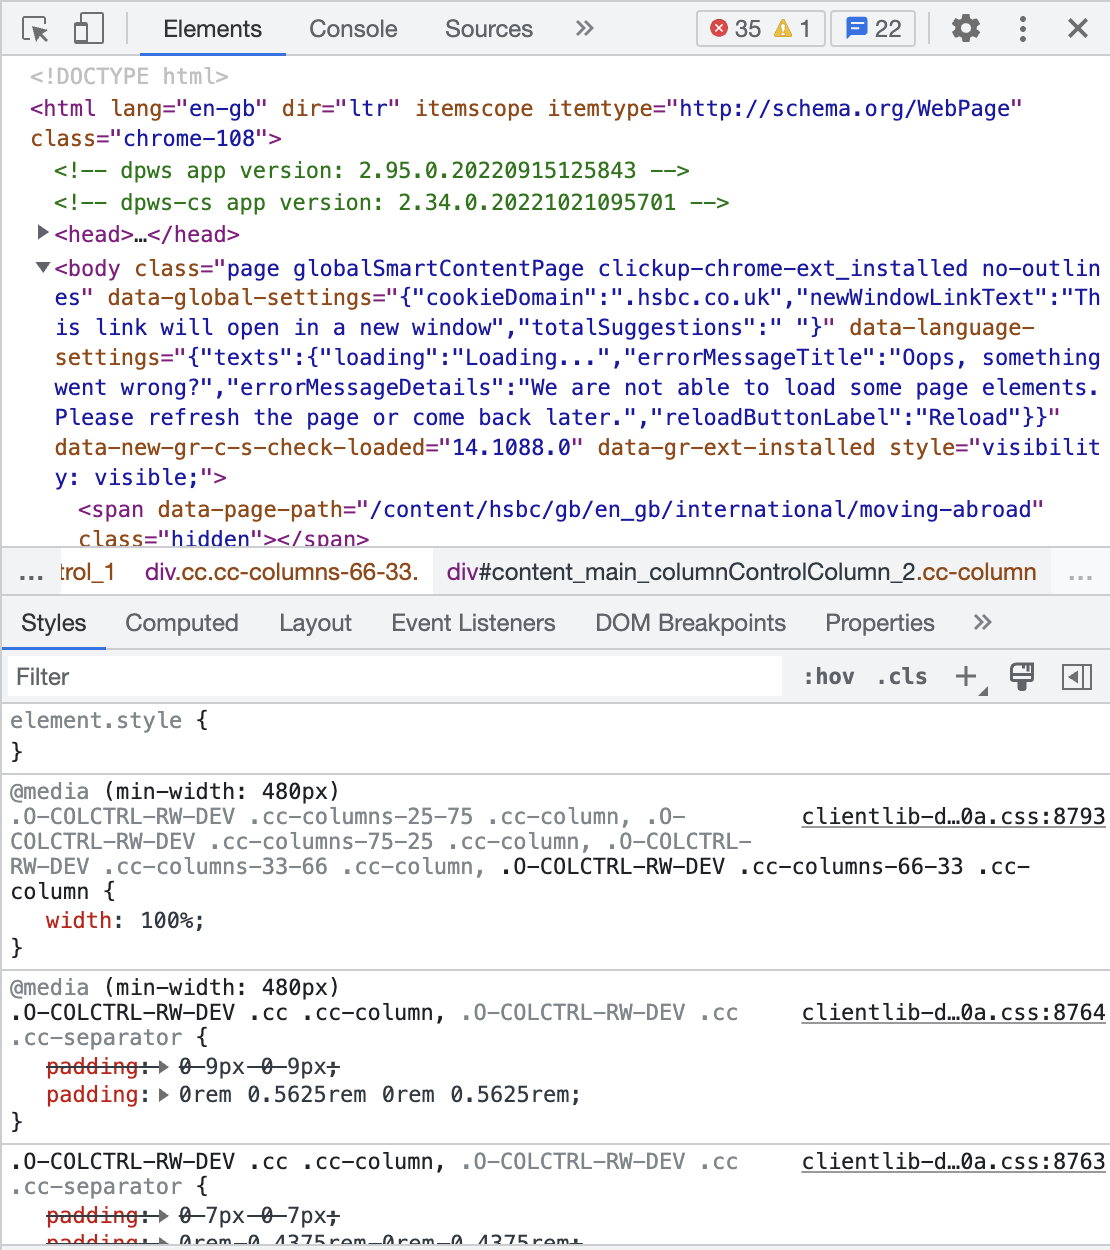1110x1250 pixels.
Task: Open the computed styles sidebar toggle icon
Action: tap(1076, 677)
